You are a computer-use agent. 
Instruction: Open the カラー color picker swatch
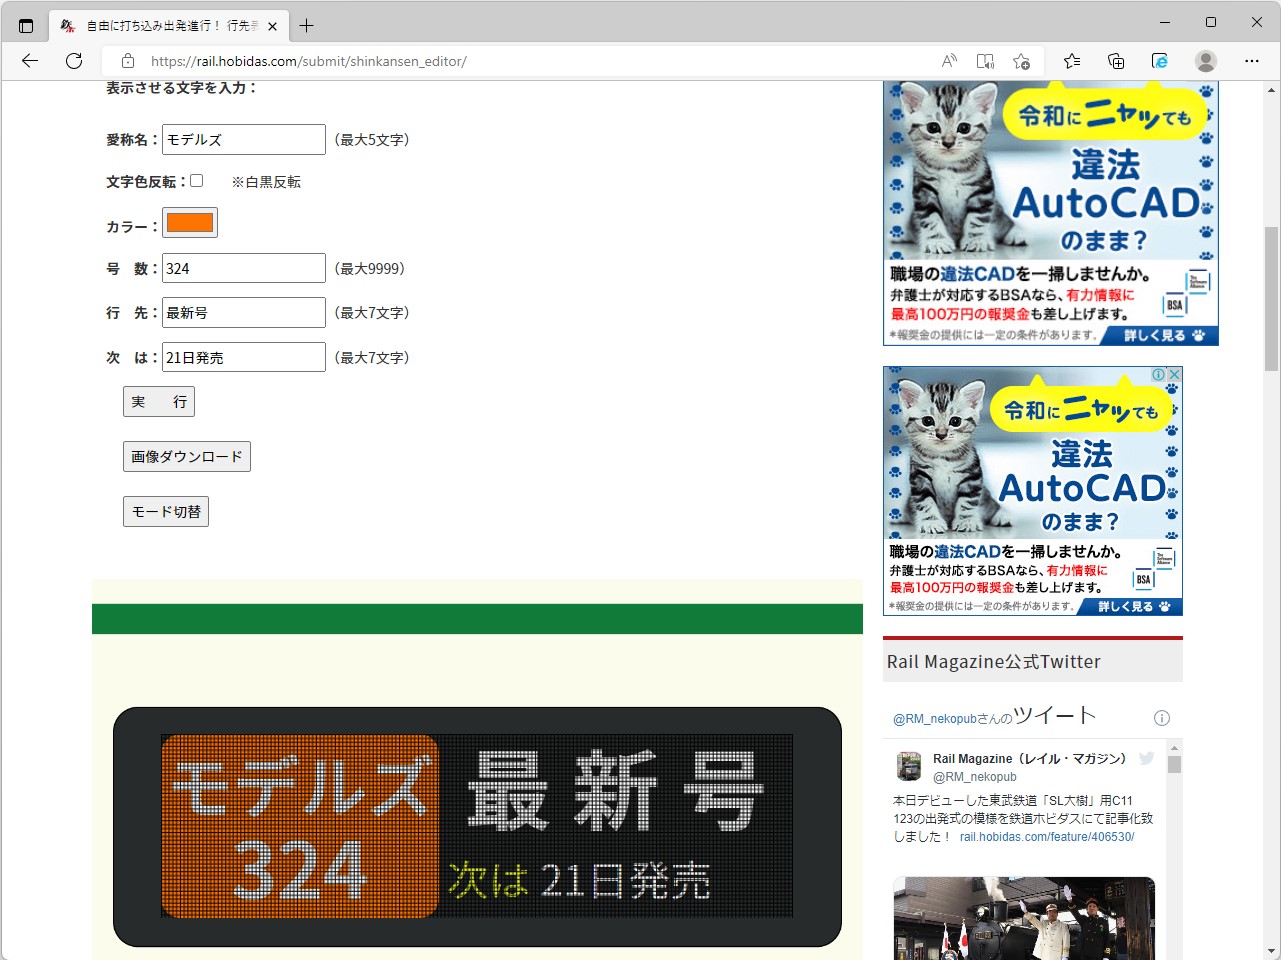189,222
